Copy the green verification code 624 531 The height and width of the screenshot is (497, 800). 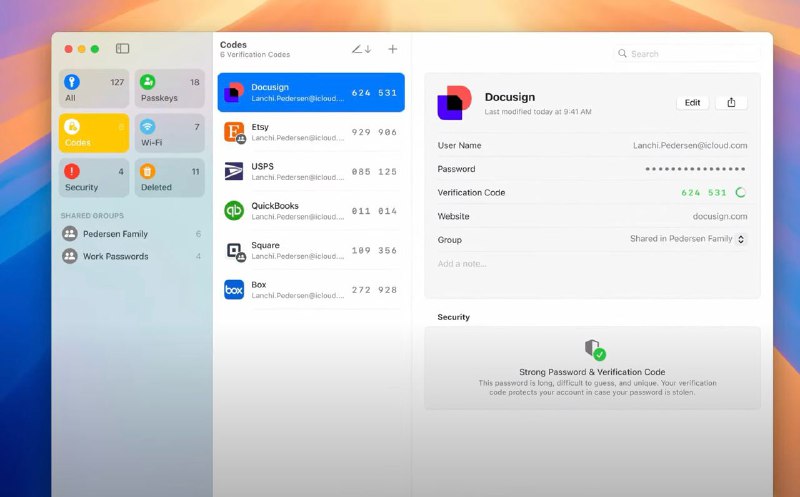[x=703, y=192]
